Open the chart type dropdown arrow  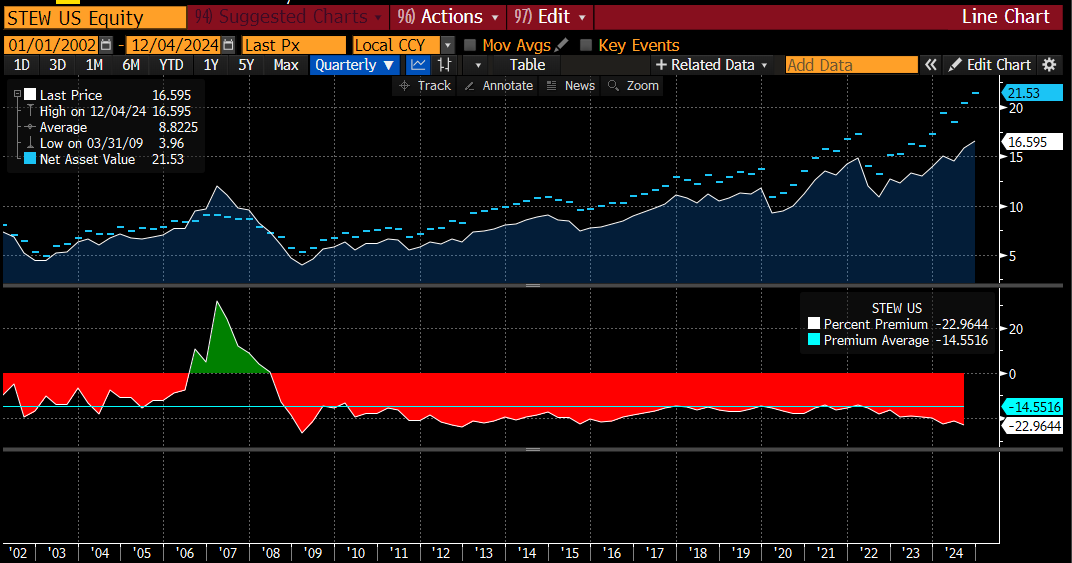click(478, 65)
